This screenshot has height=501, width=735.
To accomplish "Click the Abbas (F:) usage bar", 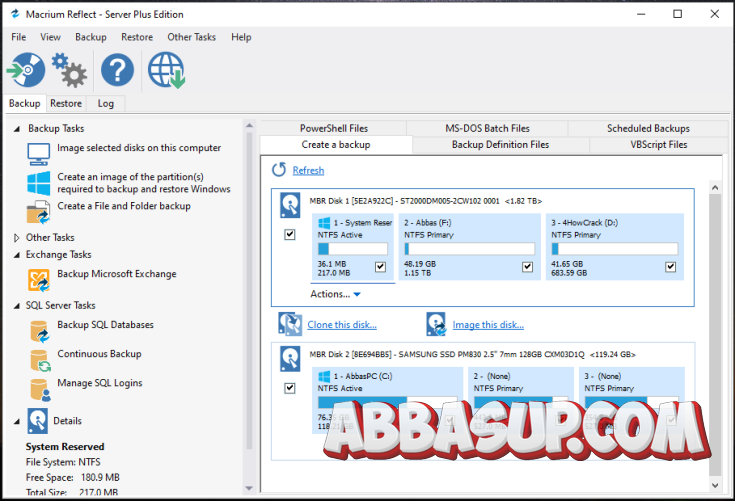I will click(469, 248).
